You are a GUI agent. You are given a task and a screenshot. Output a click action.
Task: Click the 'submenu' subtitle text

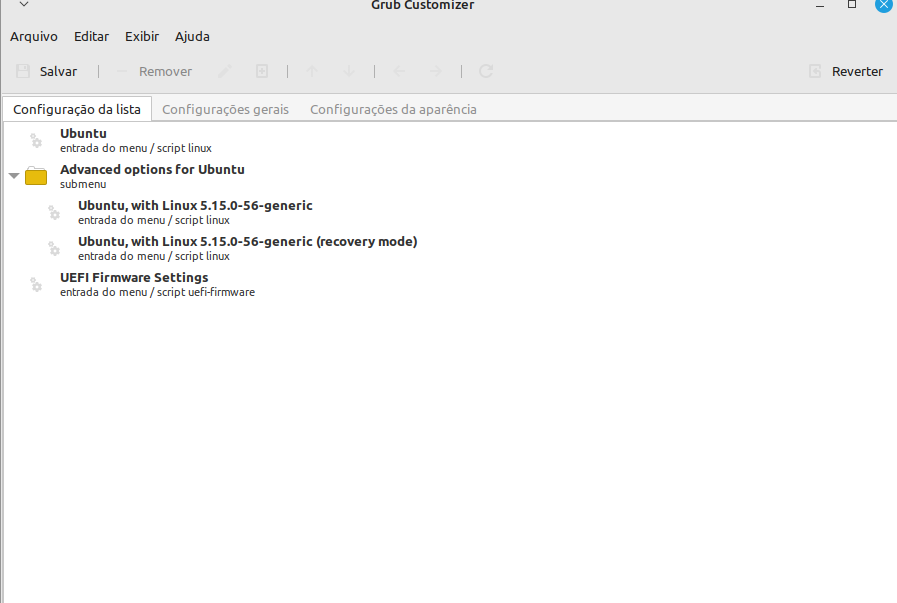[x=83, y=184]
